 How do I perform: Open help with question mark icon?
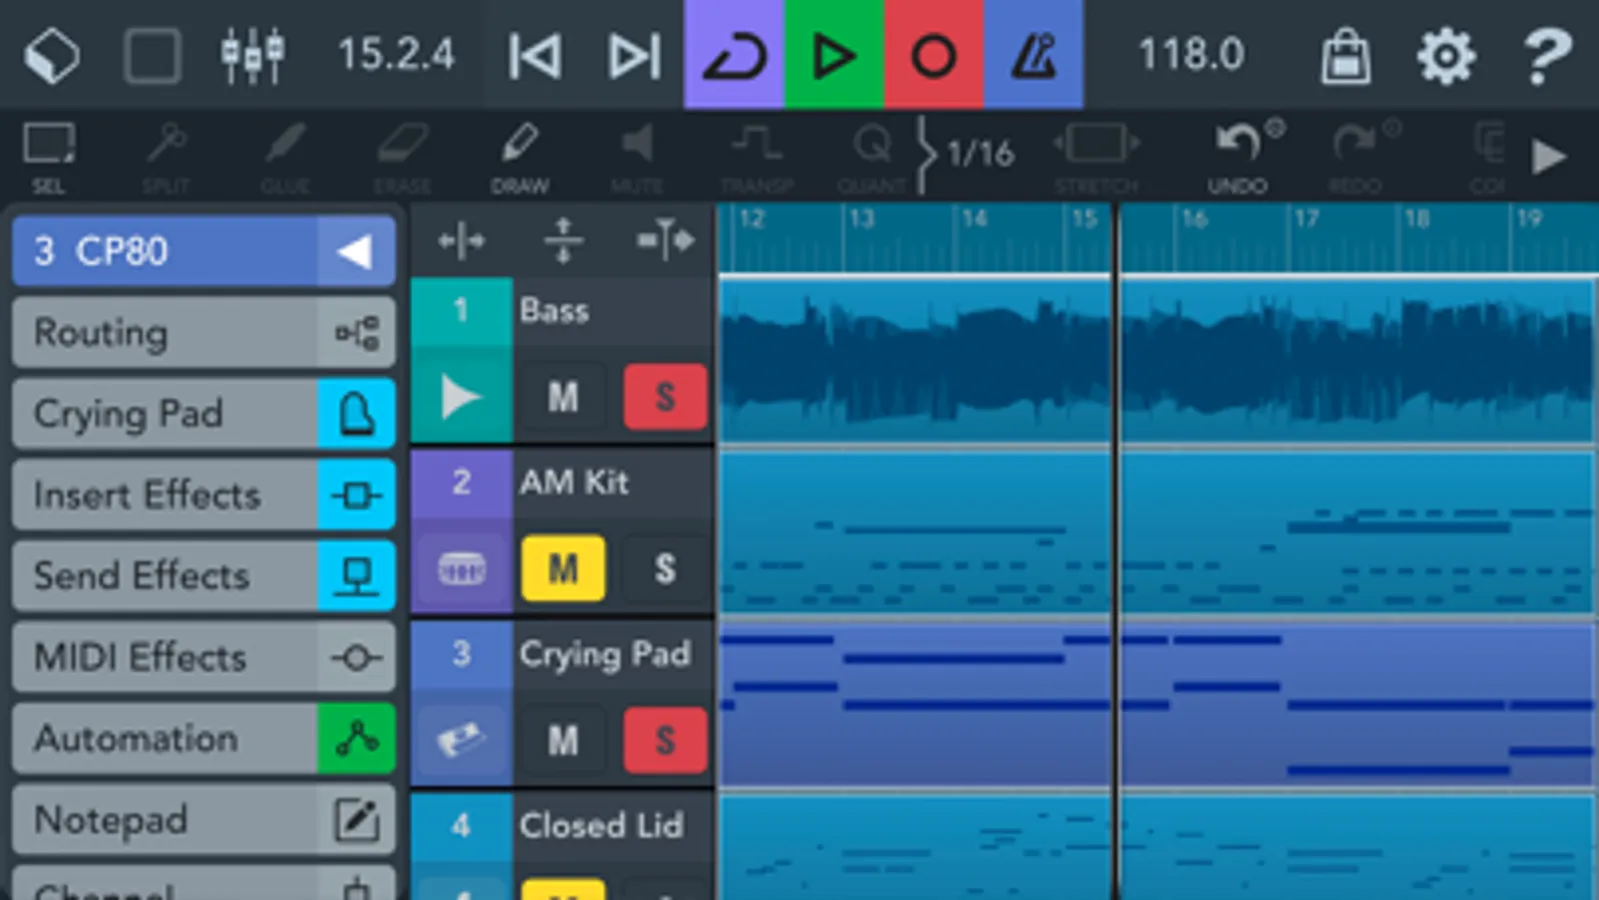(x=1547, y=55)
